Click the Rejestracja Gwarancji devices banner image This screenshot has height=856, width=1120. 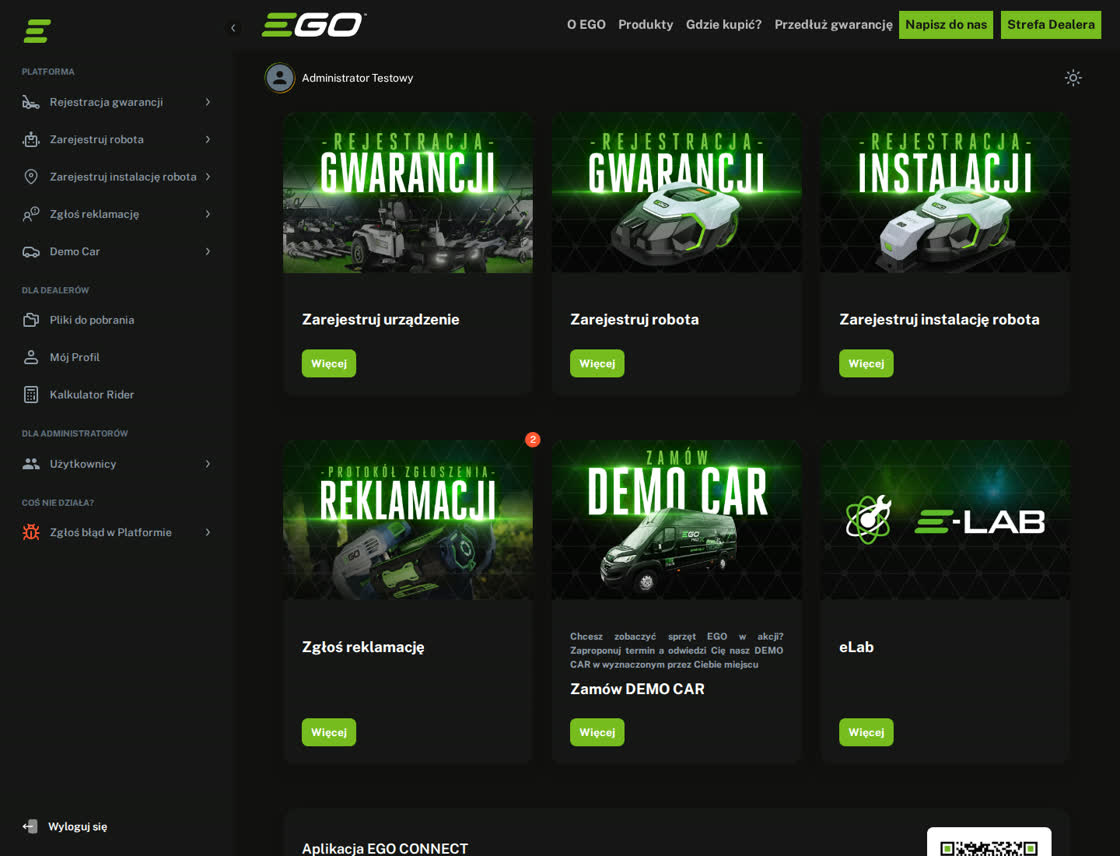click(x=408, y=193)
